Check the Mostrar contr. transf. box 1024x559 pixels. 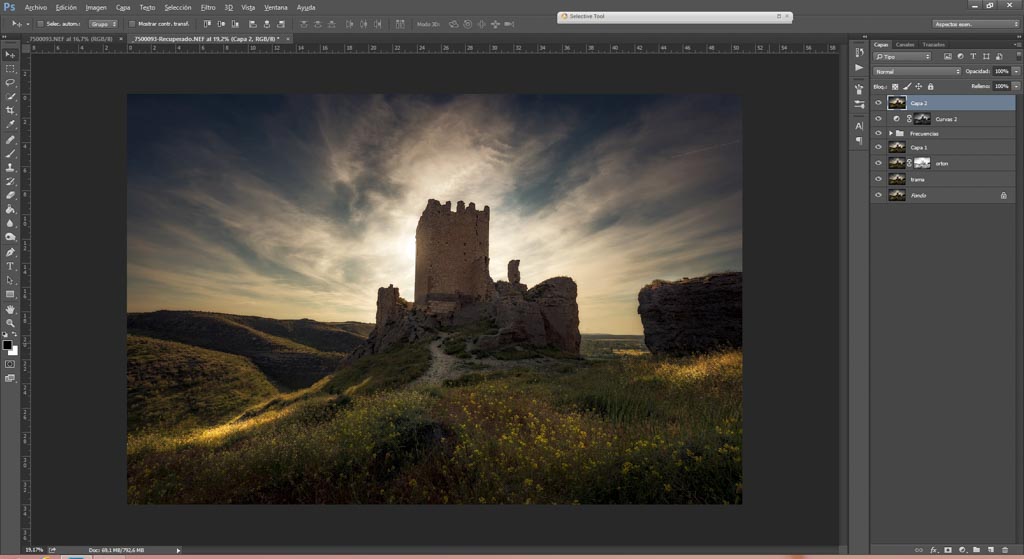point(132,23)
